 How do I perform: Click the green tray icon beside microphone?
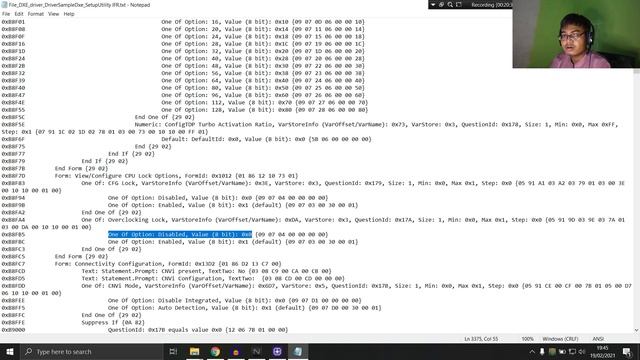pos(552,351)
